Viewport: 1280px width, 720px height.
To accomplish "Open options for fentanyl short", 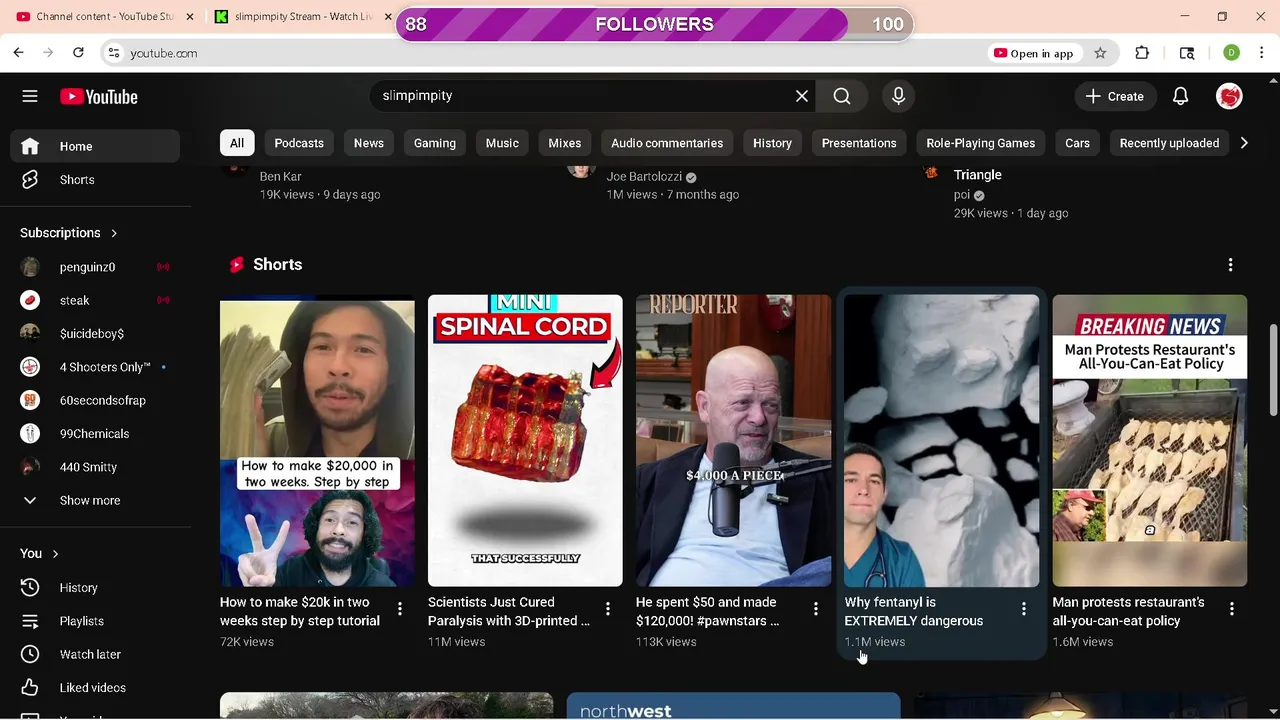I will [x=1023, y=609].
